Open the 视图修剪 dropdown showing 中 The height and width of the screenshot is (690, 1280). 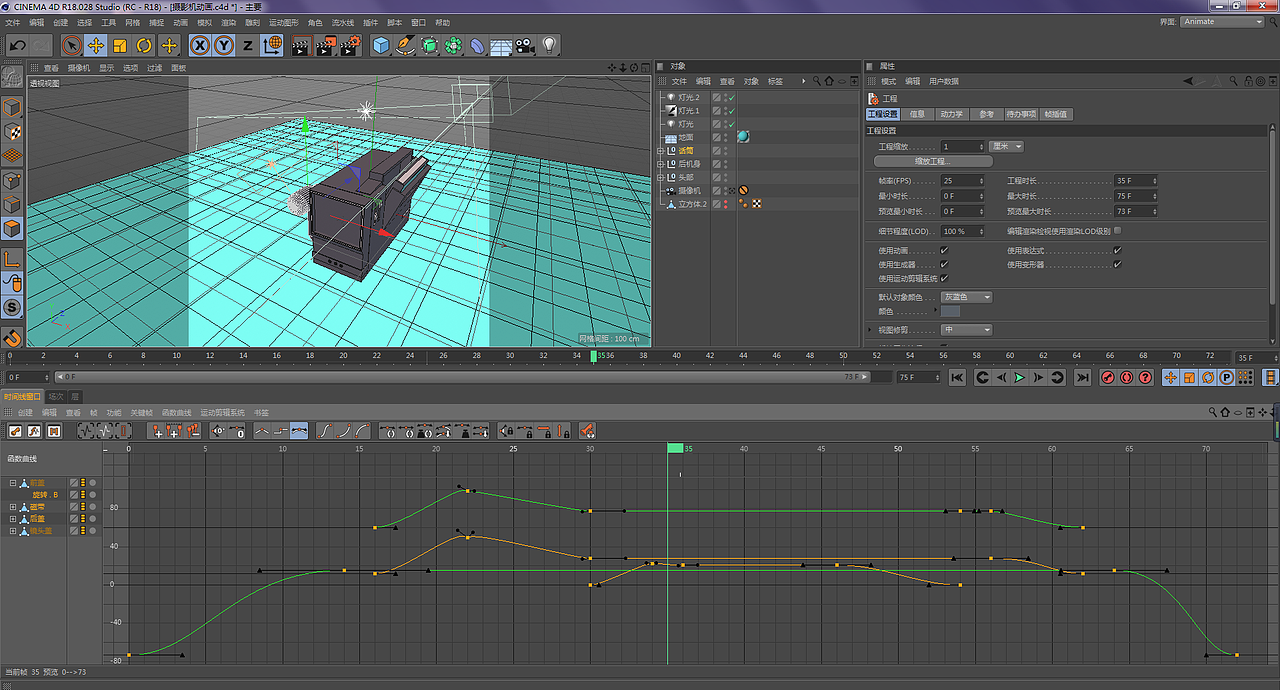(x=967, y=330)
